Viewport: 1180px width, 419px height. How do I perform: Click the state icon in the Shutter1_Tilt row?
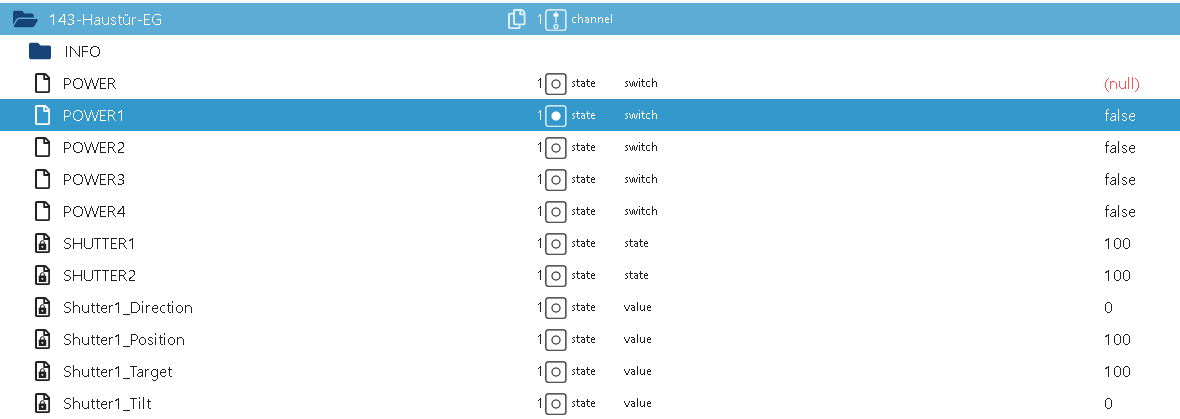tap(556, 404)
